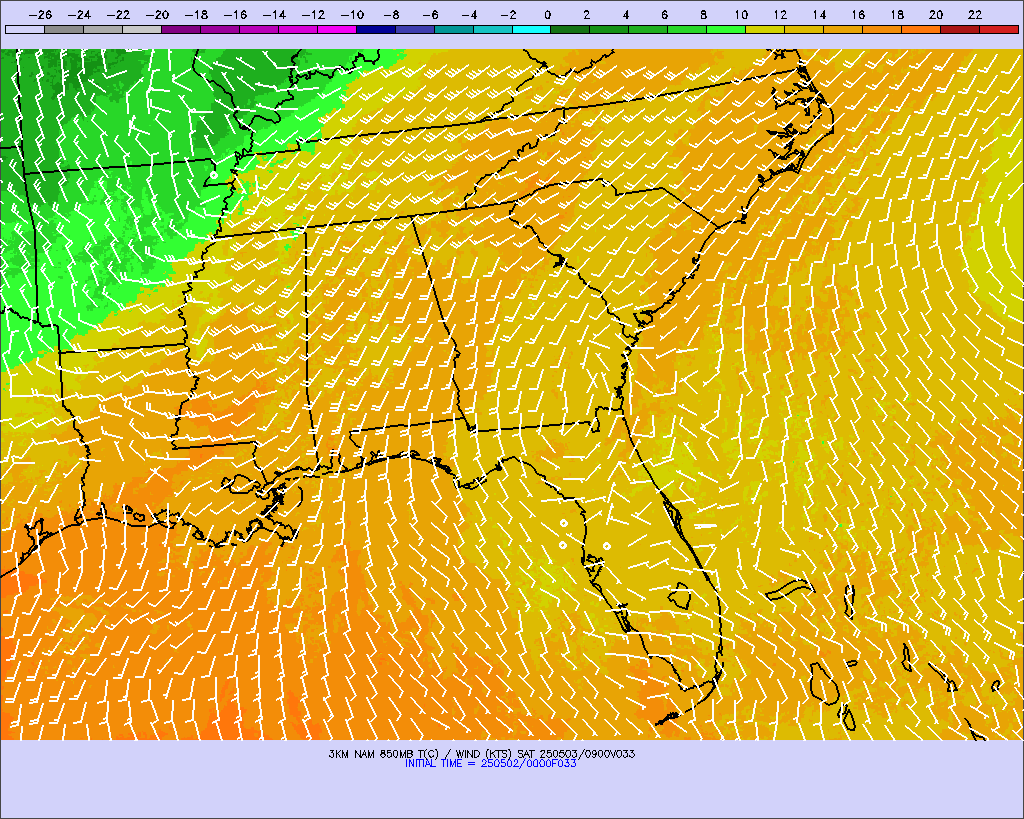Click the "22" color scale label
Viewport: 1024px width, 819px height.
[975, 14]
